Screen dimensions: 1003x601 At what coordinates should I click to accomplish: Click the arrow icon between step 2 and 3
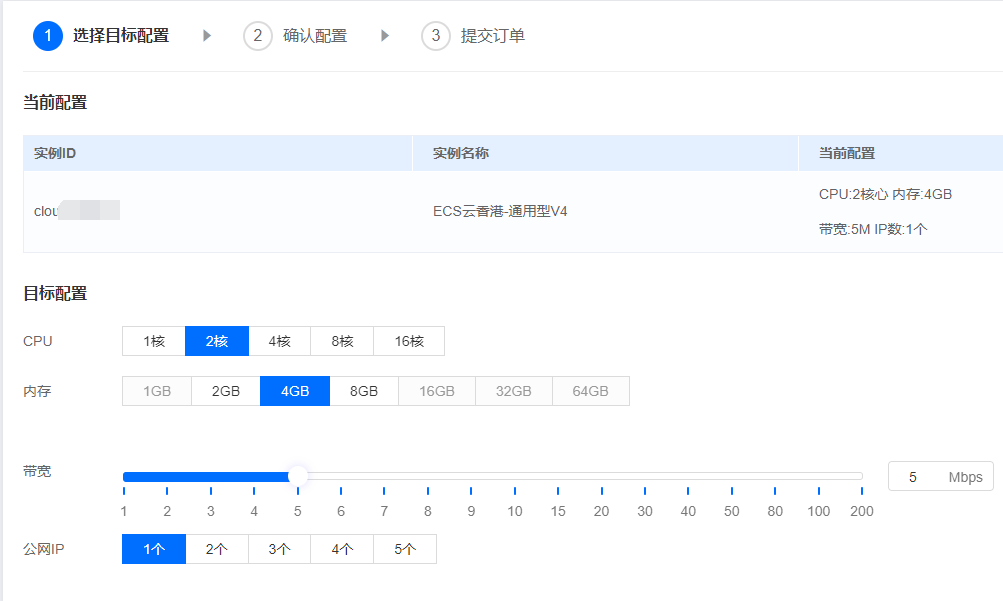(x=385, y=35)
